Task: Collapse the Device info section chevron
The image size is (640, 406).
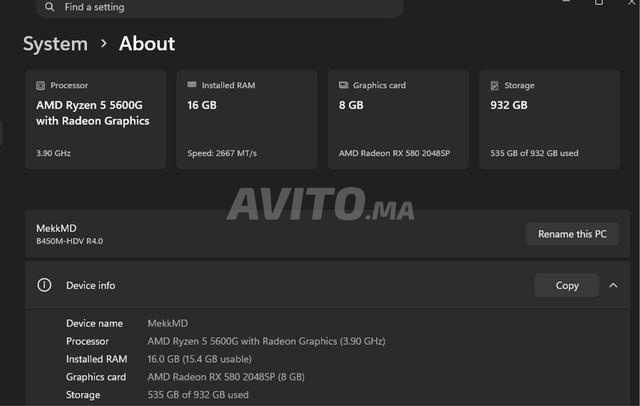Action: pos(613,285)
